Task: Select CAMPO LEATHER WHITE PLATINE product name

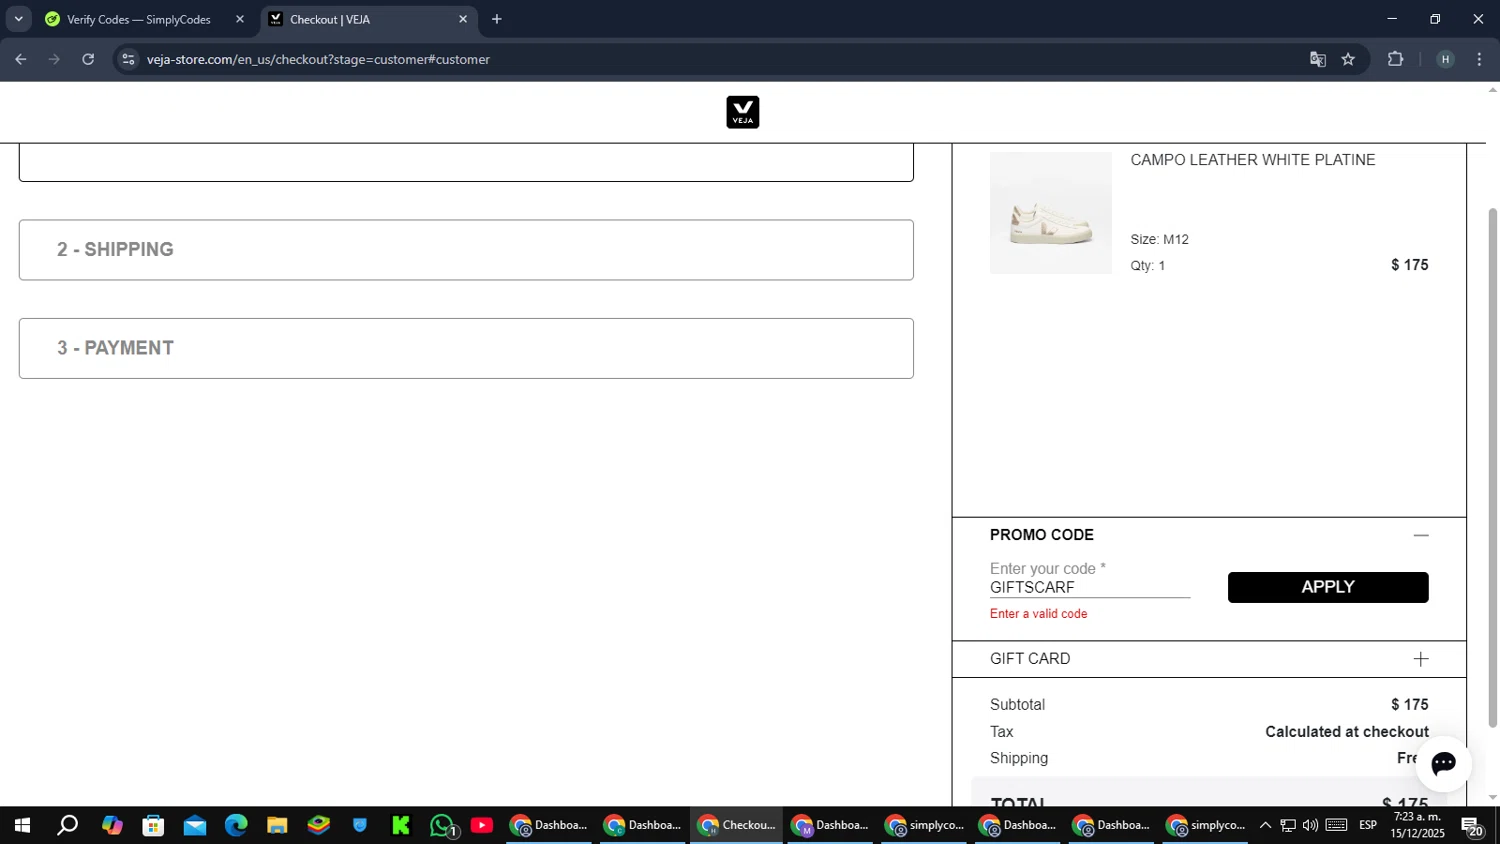Action: coord(1252,160)
